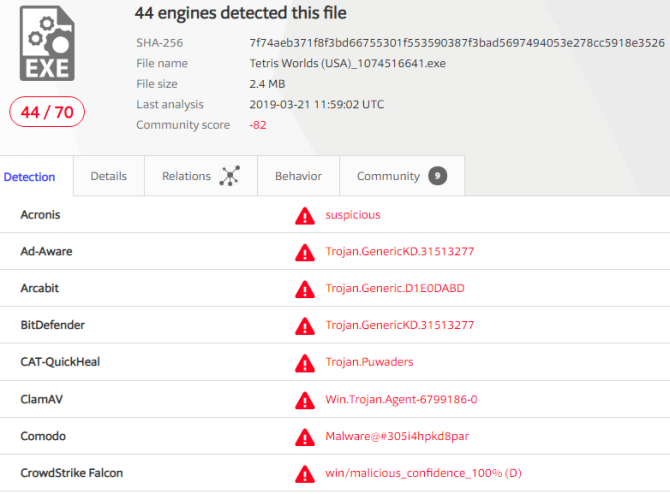Screen dimensions: 670x494
Task: Open the Community tab
Action: pyautogui.click(x=388, y=176)
